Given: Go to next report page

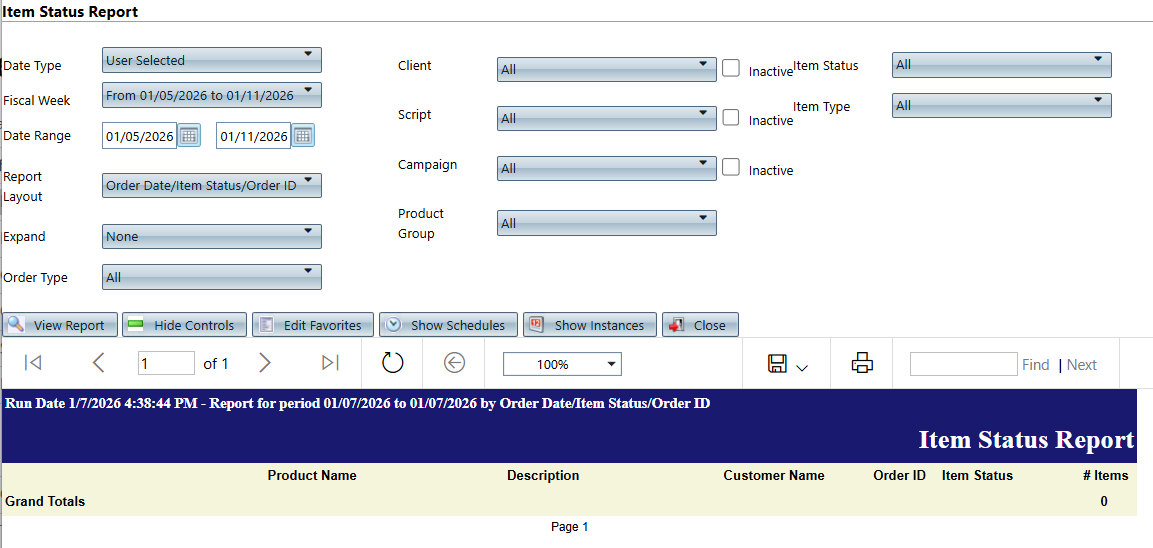Looking at the screenshot, I should click(x=265, y=363).
